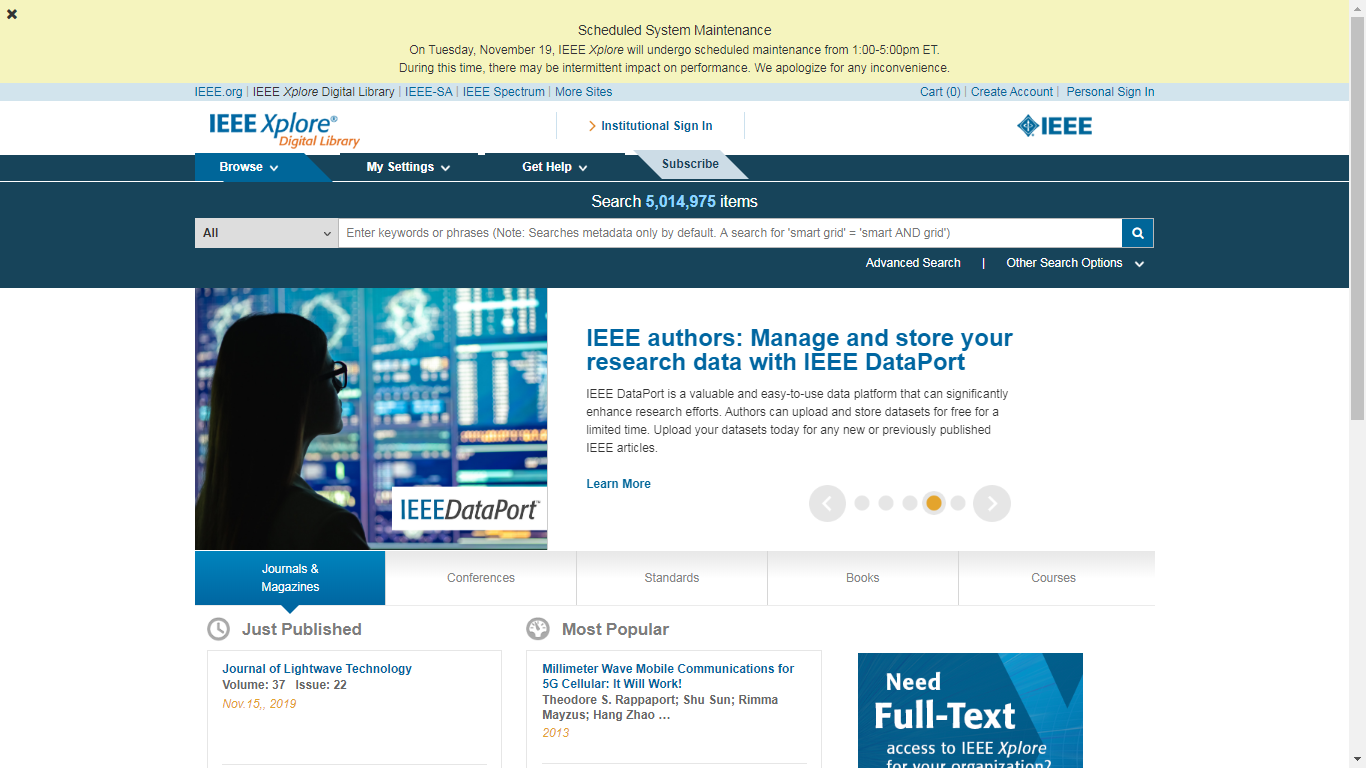Click the Learn More link
This screenshot has height=768, width=1366.
(618, 484)
